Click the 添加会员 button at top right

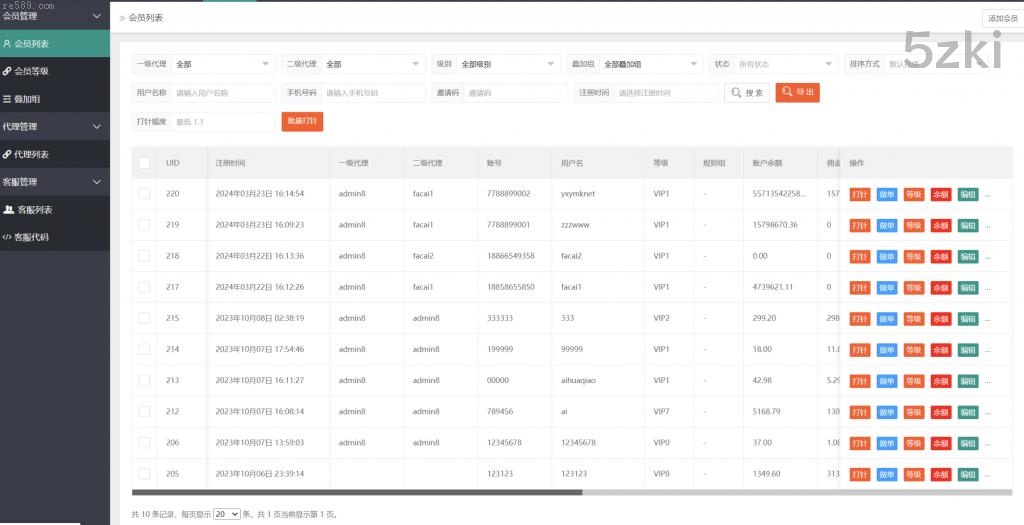click(x=1001, y=18)
